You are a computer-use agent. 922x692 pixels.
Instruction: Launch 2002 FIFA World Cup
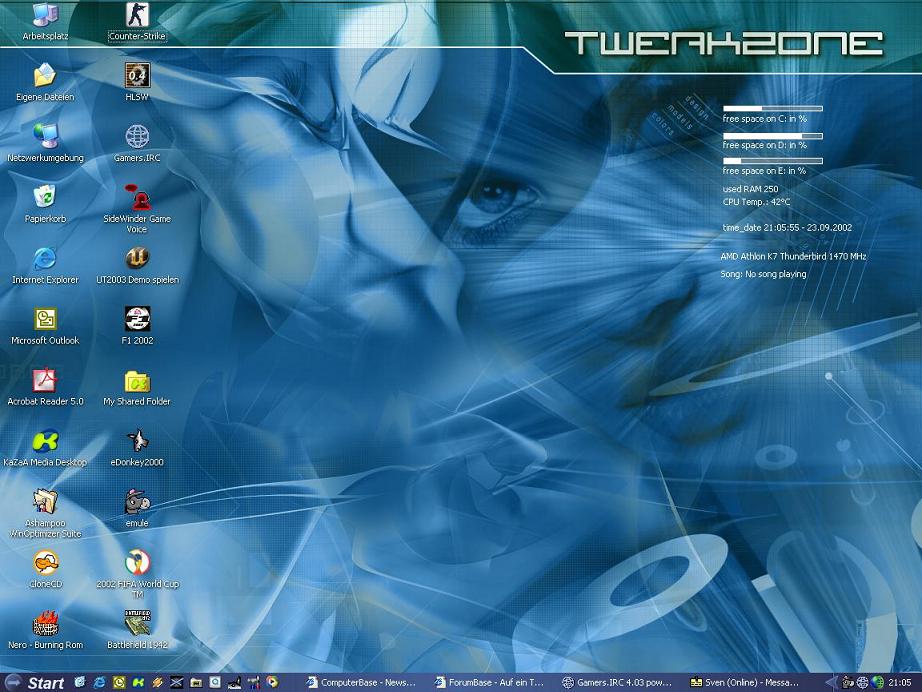tap(137, 574)
